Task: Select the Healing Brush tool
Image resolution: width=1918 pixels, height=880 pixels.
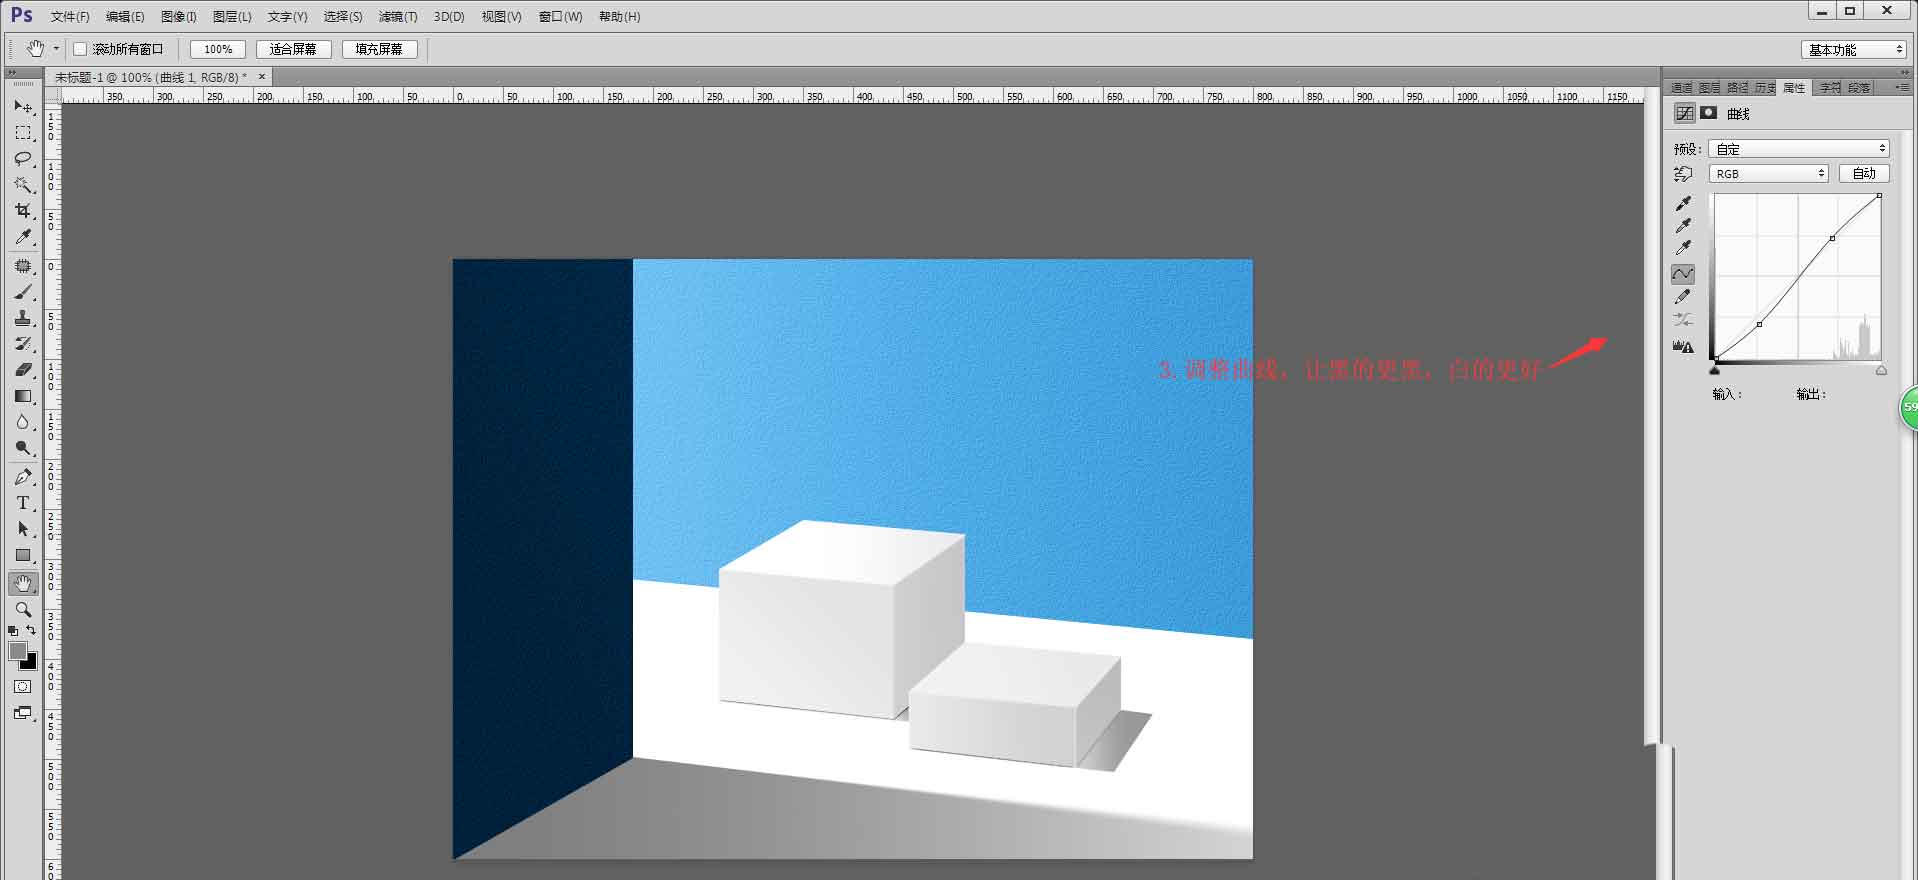Action: 23,266
